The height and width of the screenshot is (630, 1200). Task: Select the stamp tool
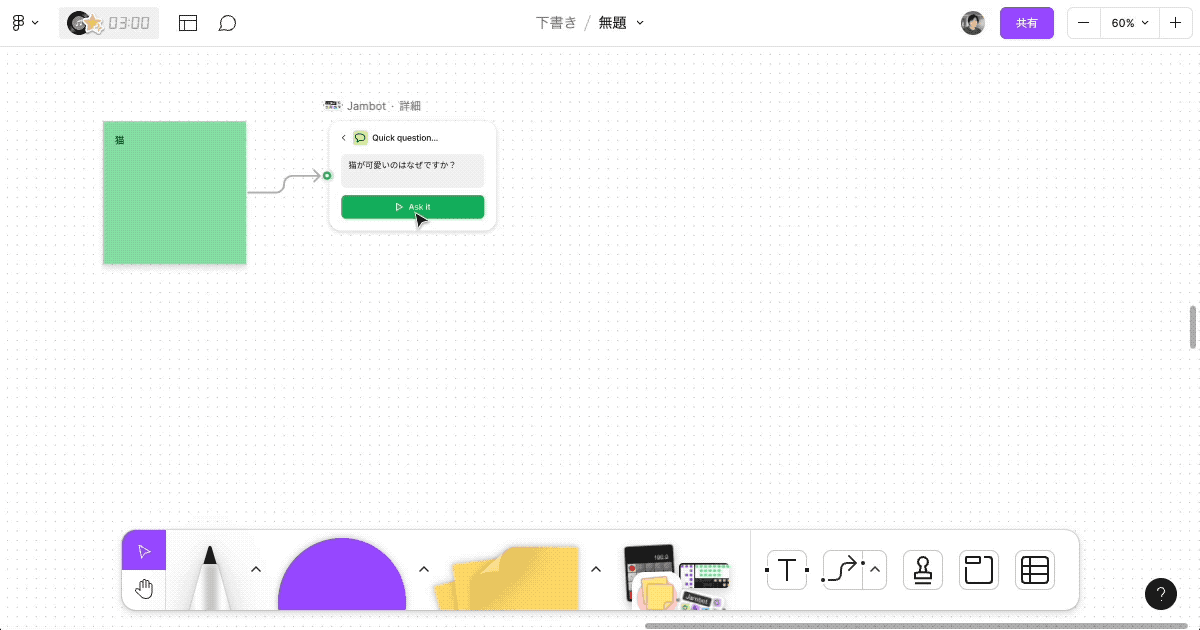click(x=922, y=569)
